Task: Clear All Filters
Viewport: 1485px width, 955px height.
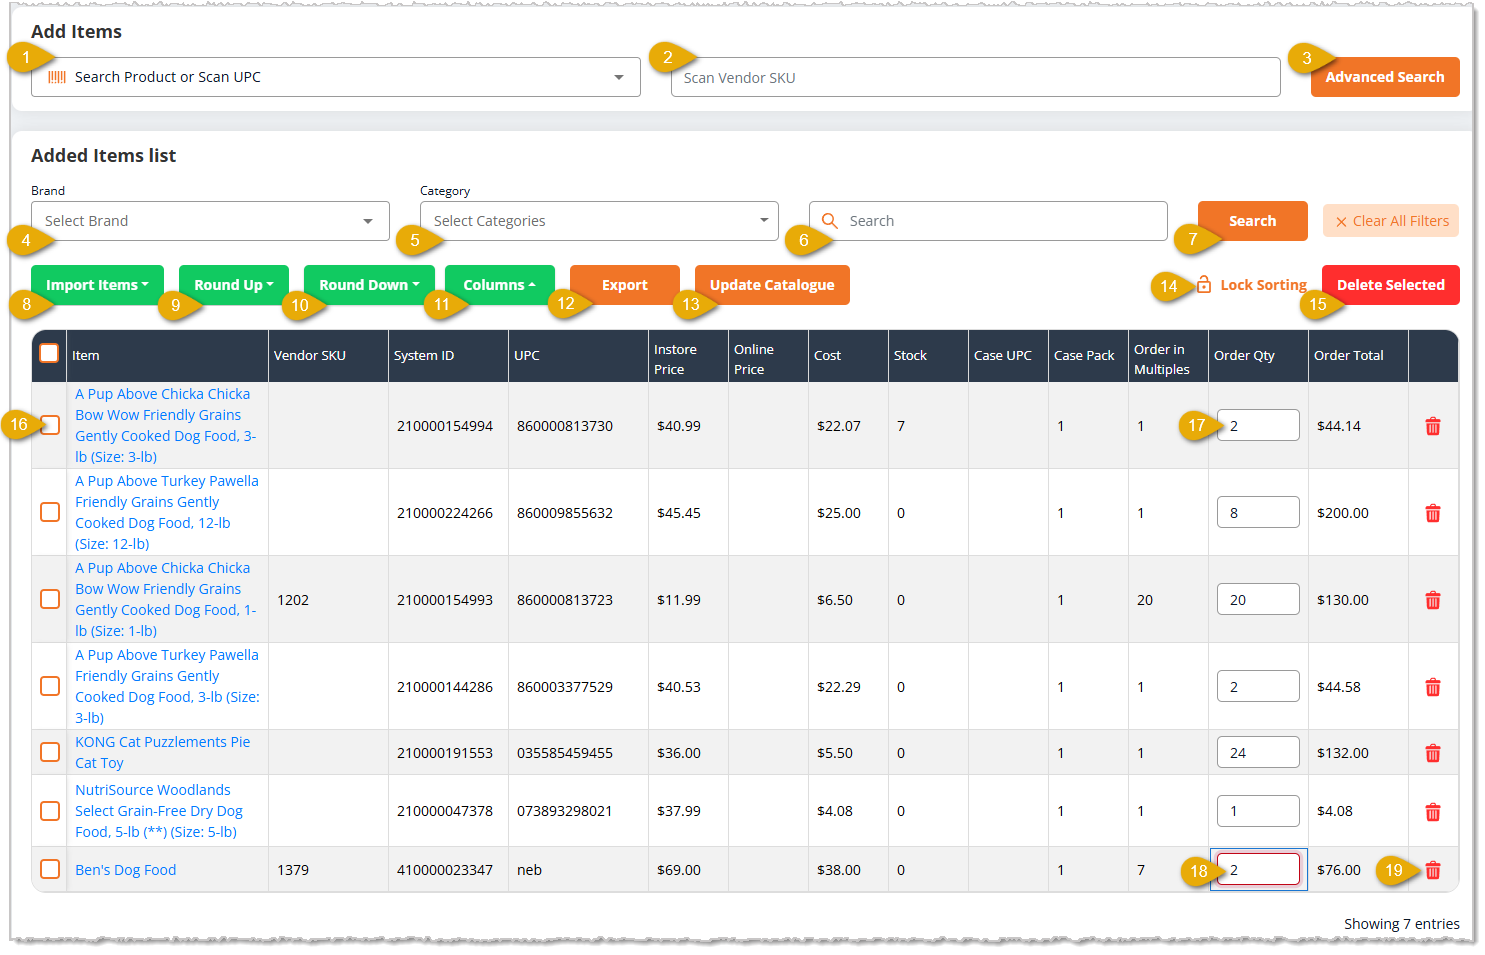Action: pos(1391,221)
